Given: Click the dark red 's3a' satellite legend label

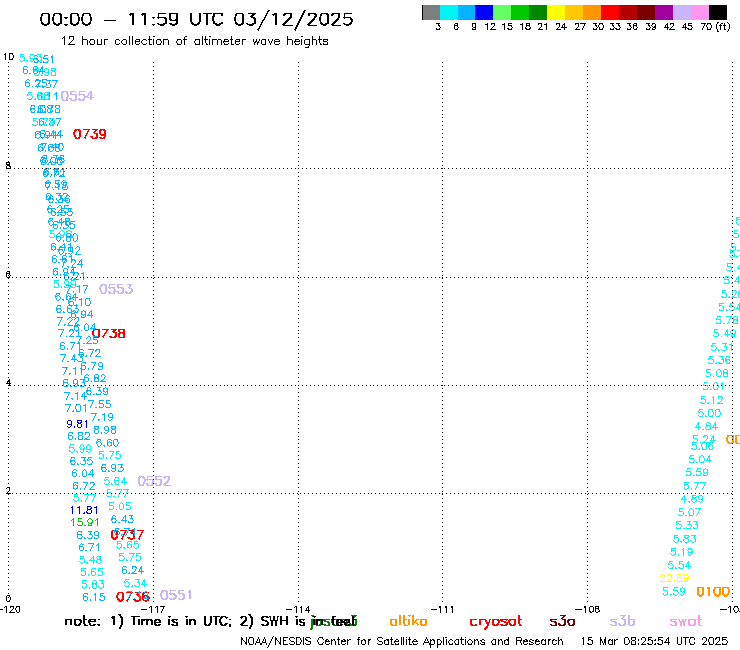Looking at the screenshot, I should 563,621.
